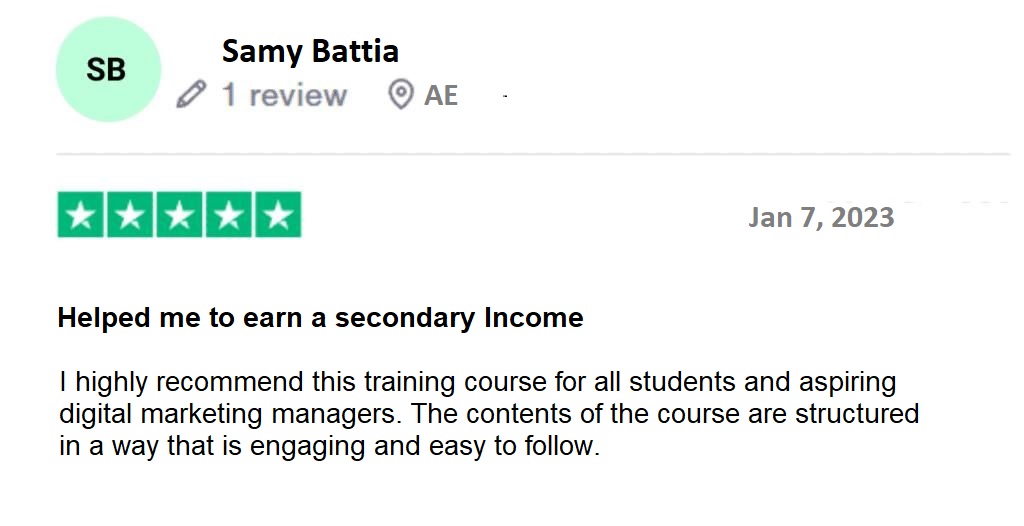The image size is (1024, 526).
Task: Open Samy Battia's profile name
Action: point(310,51)
